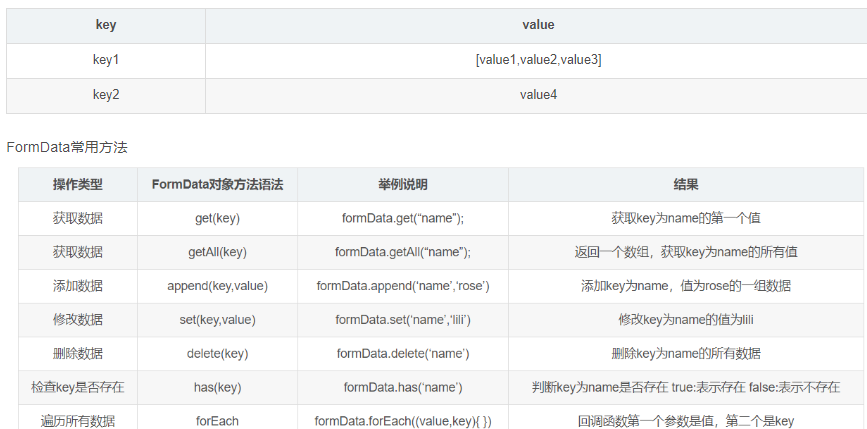Click the 'key' column header

[x=106, y=25]
